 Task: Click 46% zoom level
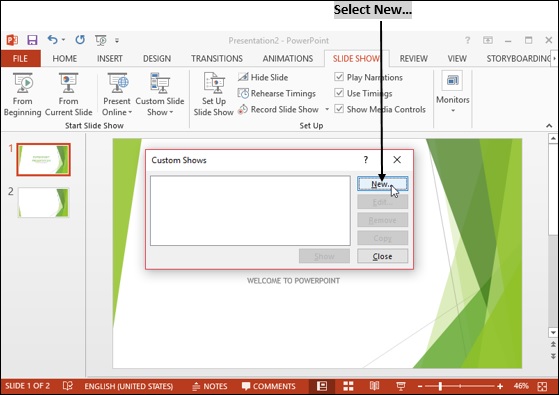point(521,386)
